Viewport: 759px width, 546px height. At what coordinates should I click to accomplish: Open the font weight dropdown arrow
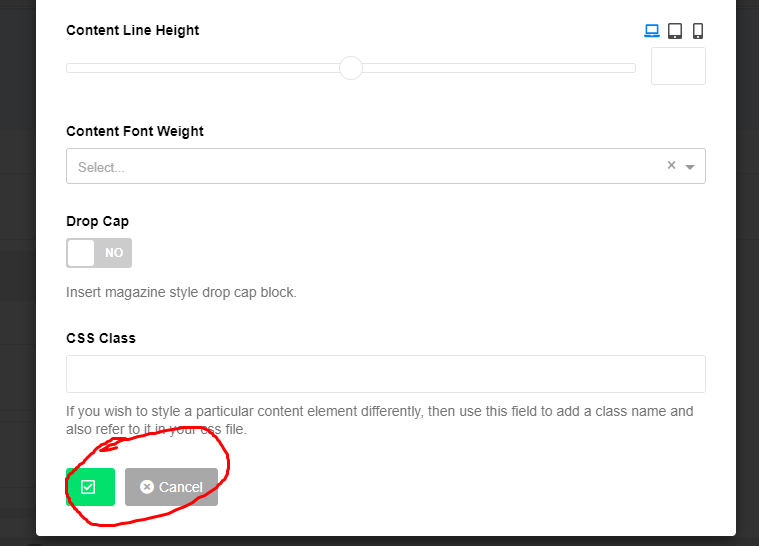(x=690, y=167)
